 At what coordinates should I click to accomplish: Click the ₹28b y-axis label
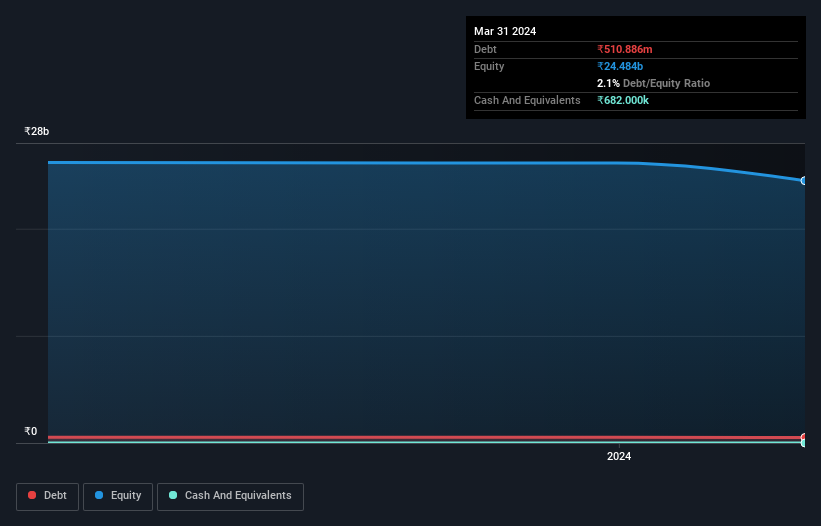click(x=37, y=131)
